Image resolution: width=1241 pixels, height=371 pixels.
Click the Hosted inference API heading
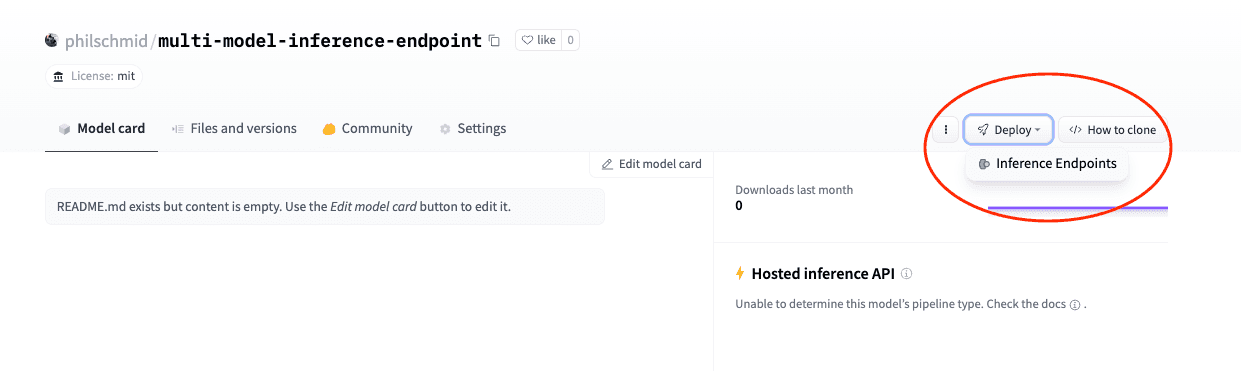[823, 273]
